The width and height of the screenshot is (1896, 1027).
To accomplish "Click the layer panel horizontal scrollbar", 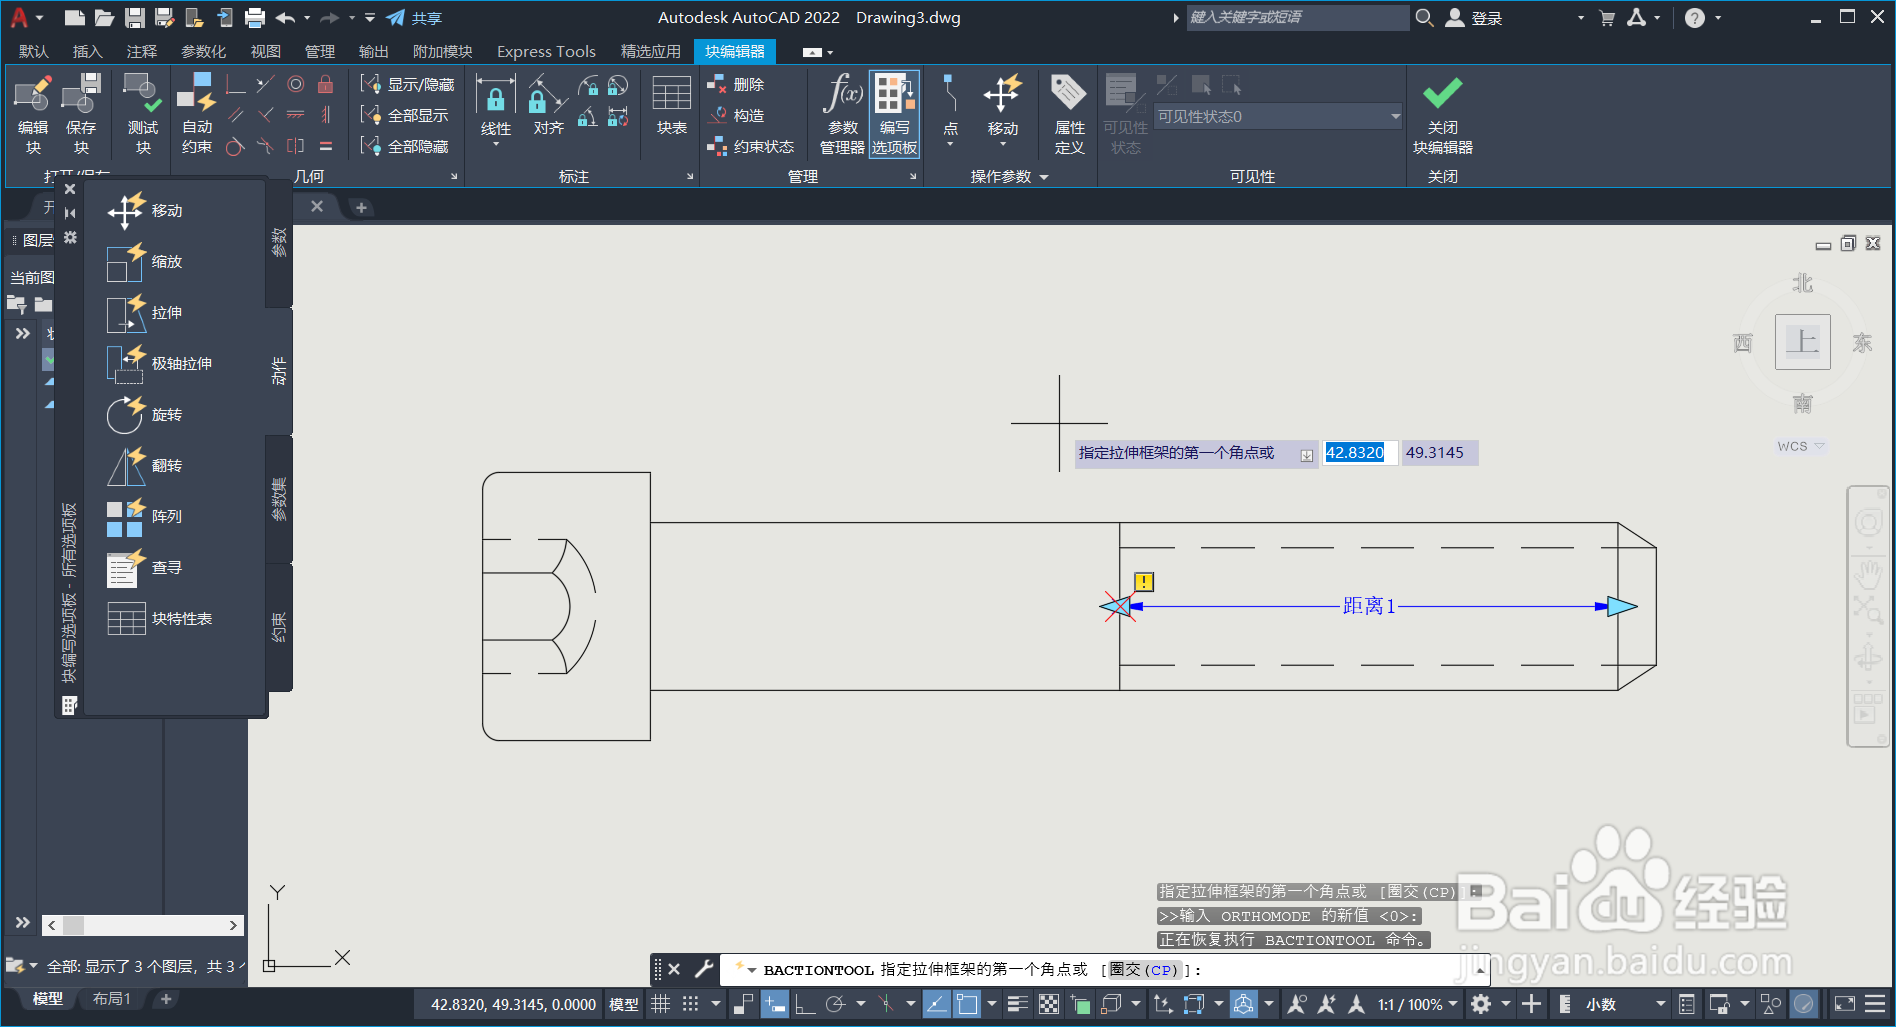I will (143, 925).
